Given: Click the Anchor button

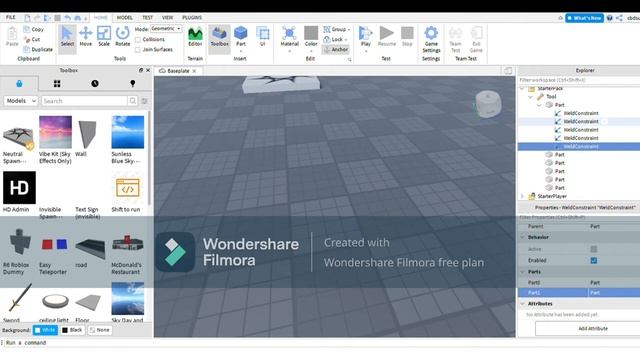Looking at the screenshot, I should coord(336,49).
